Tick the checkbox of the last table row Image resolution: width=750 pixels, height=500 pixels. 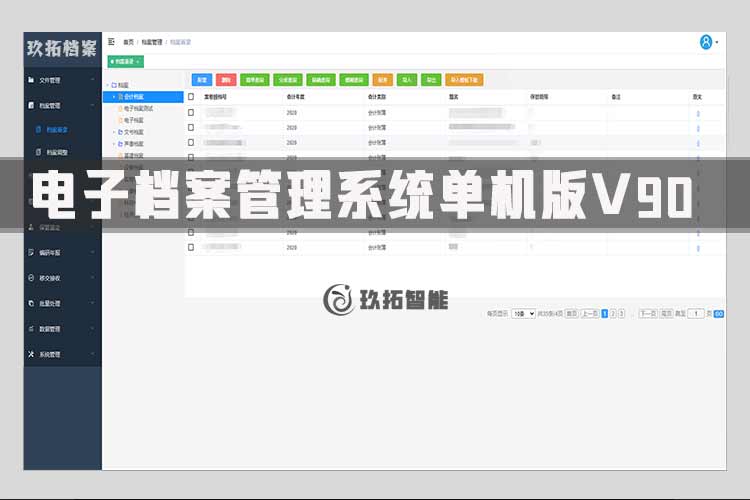[x=191, y=247]
